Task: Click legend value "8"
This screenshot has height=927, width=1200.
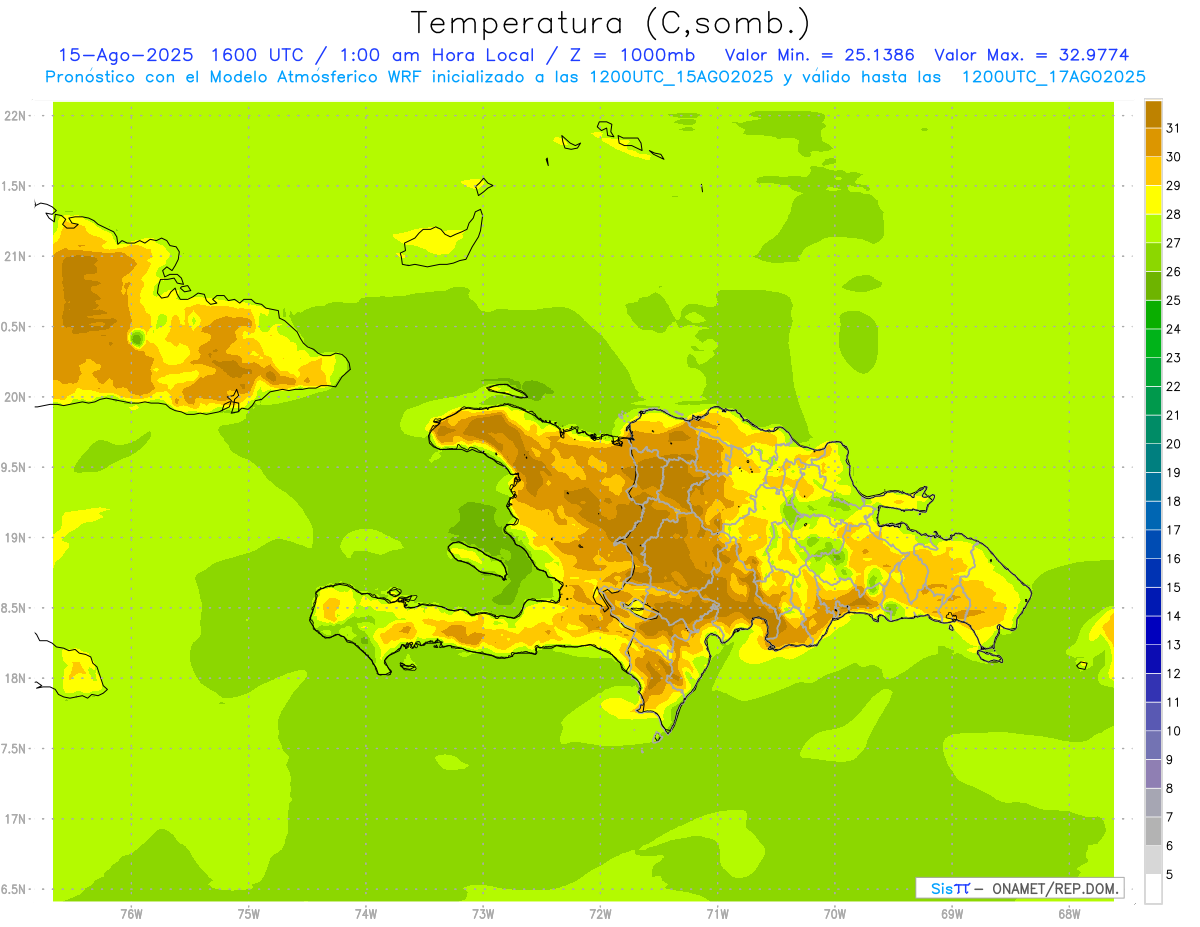Action: click(1170, 788)
